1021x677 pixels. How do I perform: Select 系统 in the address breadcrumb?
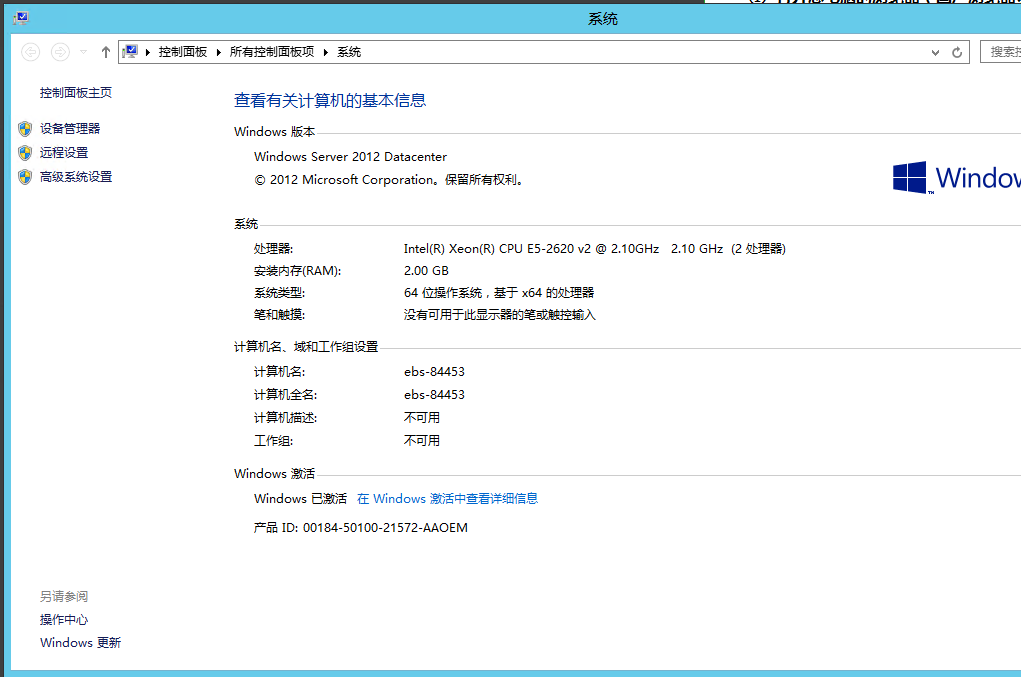[349, 52]
